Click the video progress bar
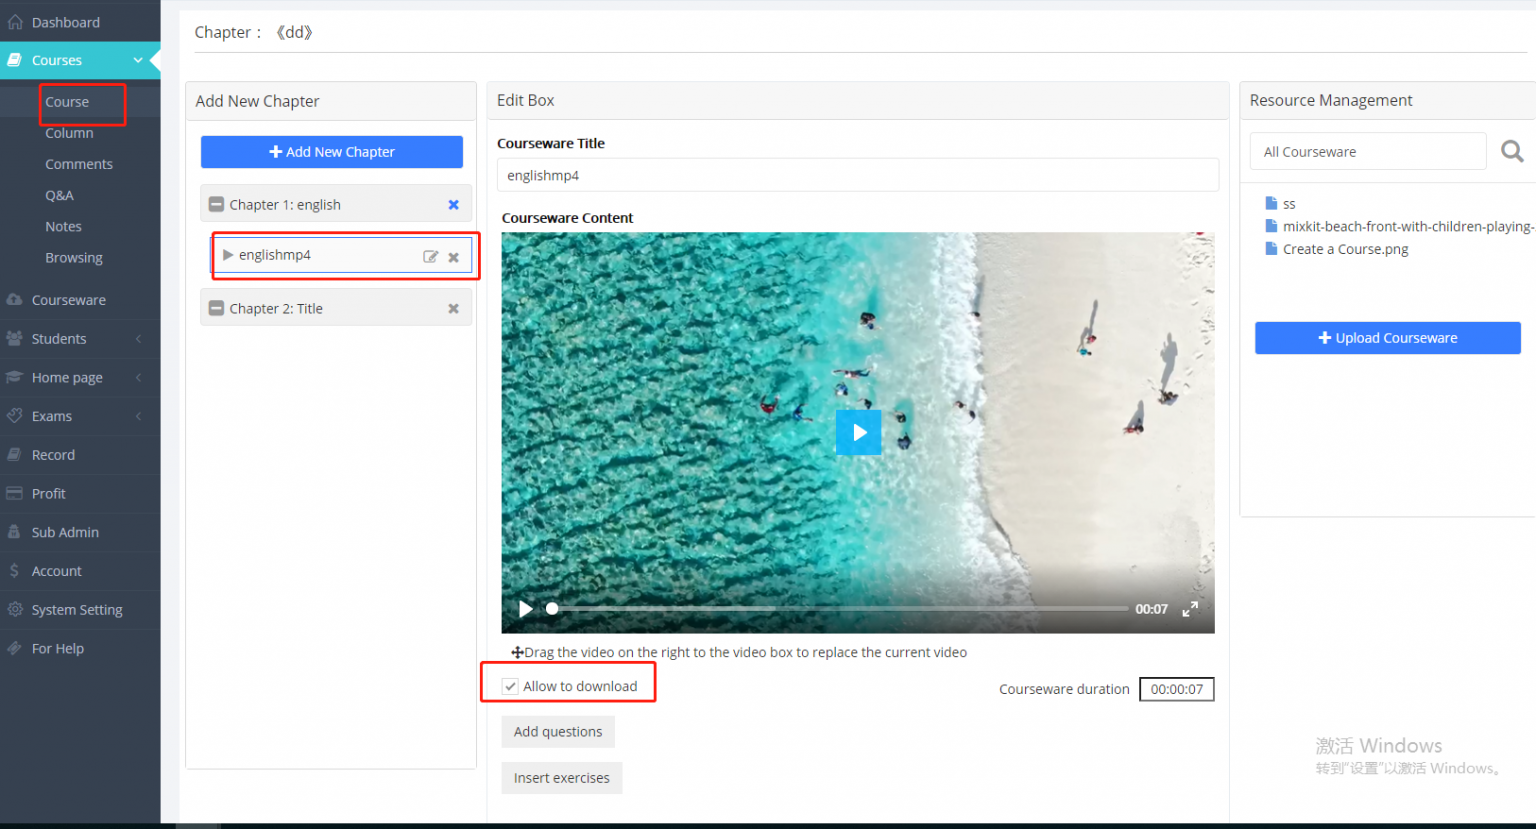This screenshot has height=829, width=1536. (x=840, y=608)
